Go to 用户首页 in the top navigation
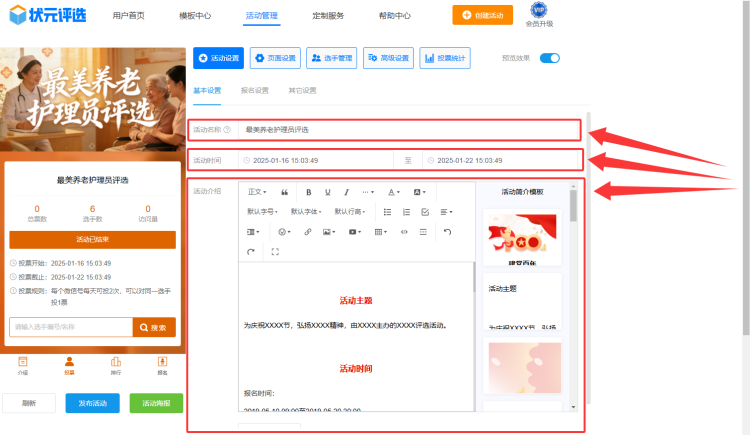750x435 pixels. coord(129,15)
